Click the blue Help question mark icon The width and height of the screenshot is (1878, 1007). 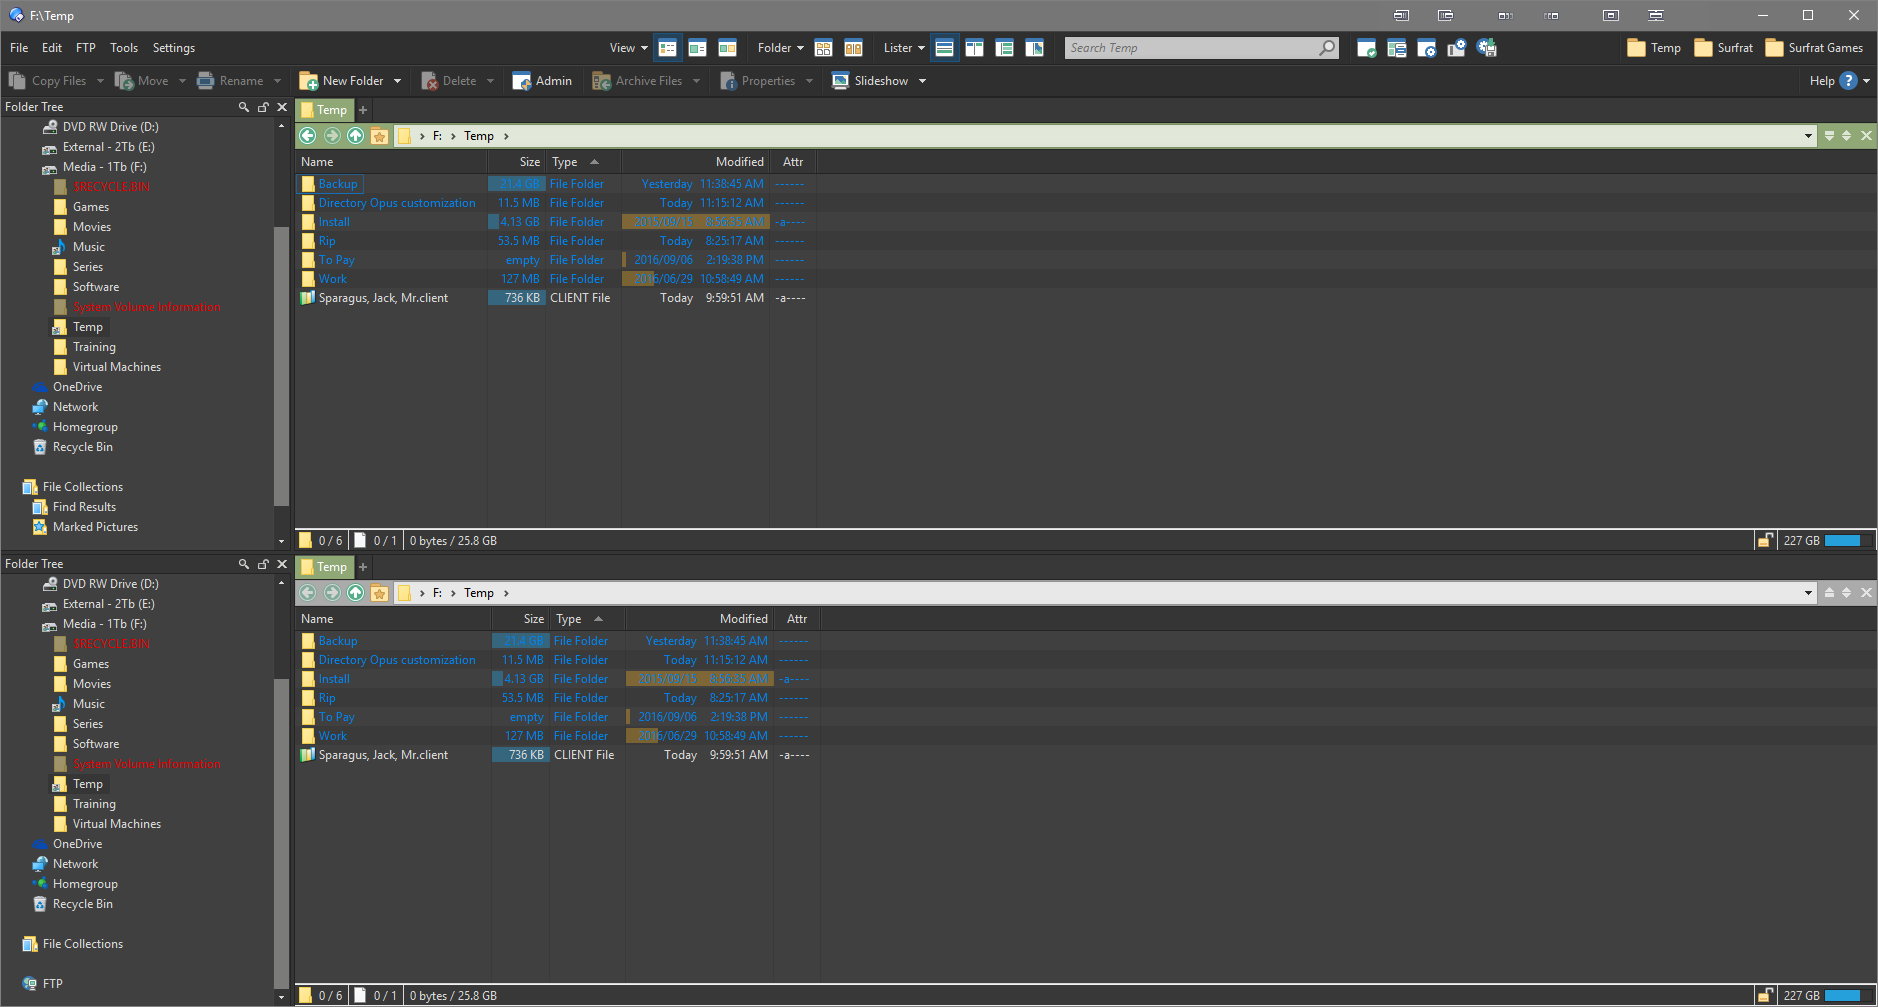coord(1848,81)
